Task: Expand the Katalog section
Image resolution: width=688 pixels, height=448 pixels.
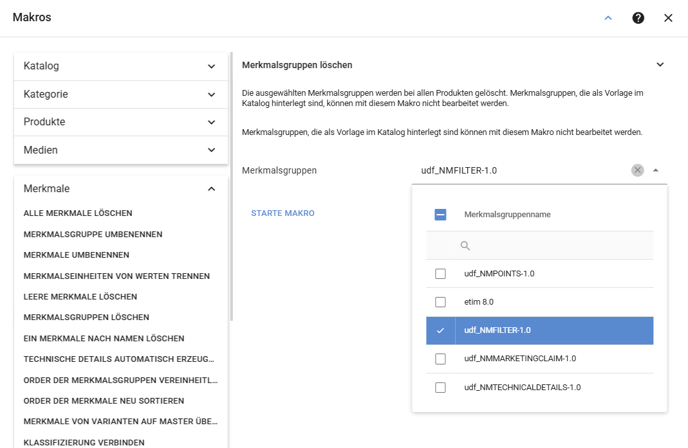Action: 121,66
